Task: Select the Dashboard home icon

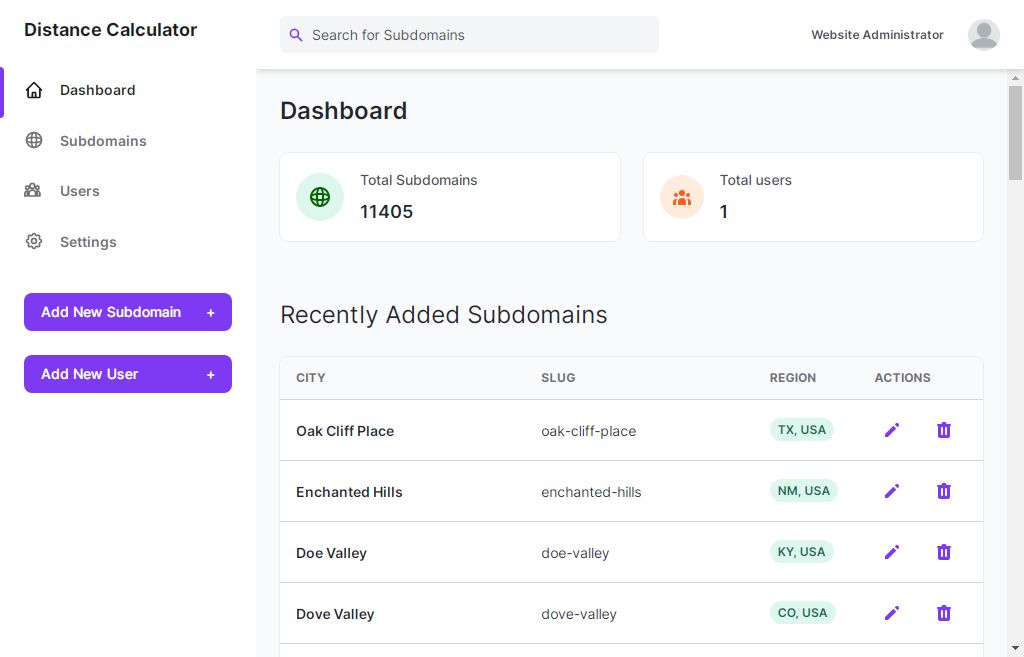Action: tap(33, 90)
